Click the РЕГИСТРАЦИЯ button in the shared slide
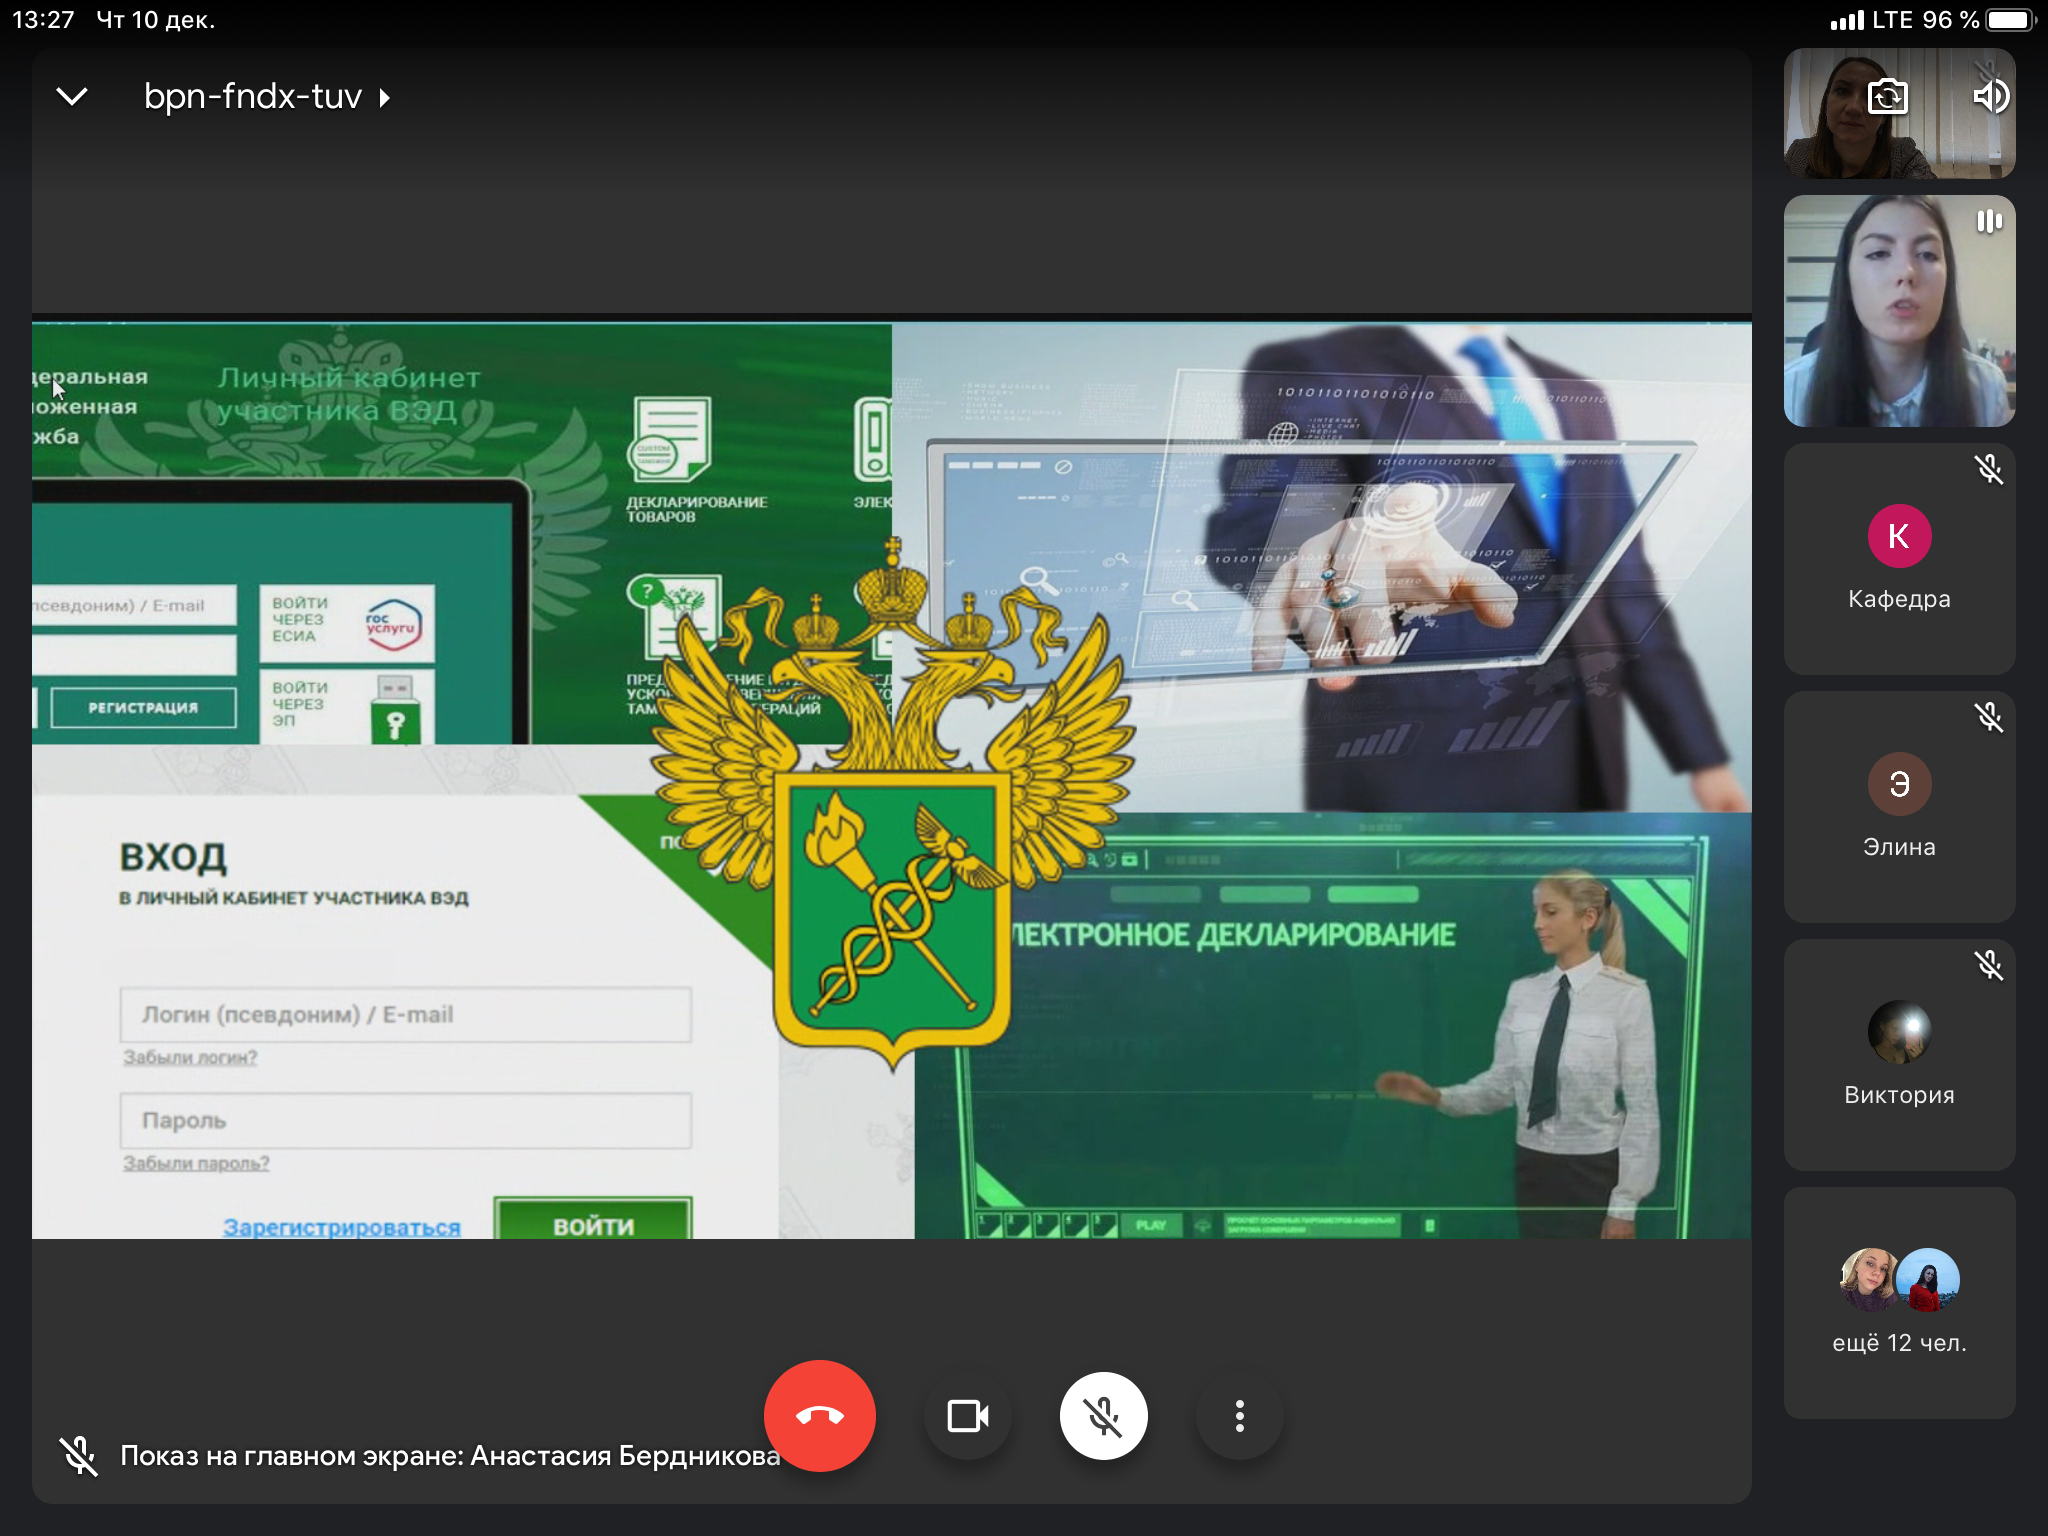 tap(144, 707)
